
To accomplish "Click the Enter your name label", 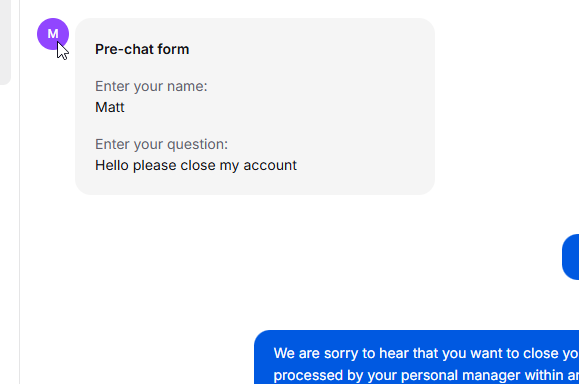I will coord(151,86).
